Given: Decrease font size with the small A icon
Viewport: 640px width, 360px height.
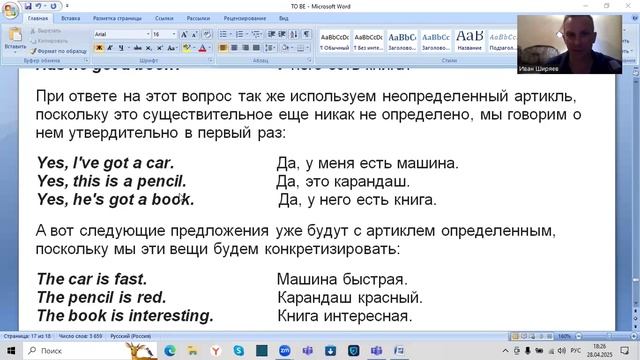Looking at the screenshot, I should [x=194, y=35].
